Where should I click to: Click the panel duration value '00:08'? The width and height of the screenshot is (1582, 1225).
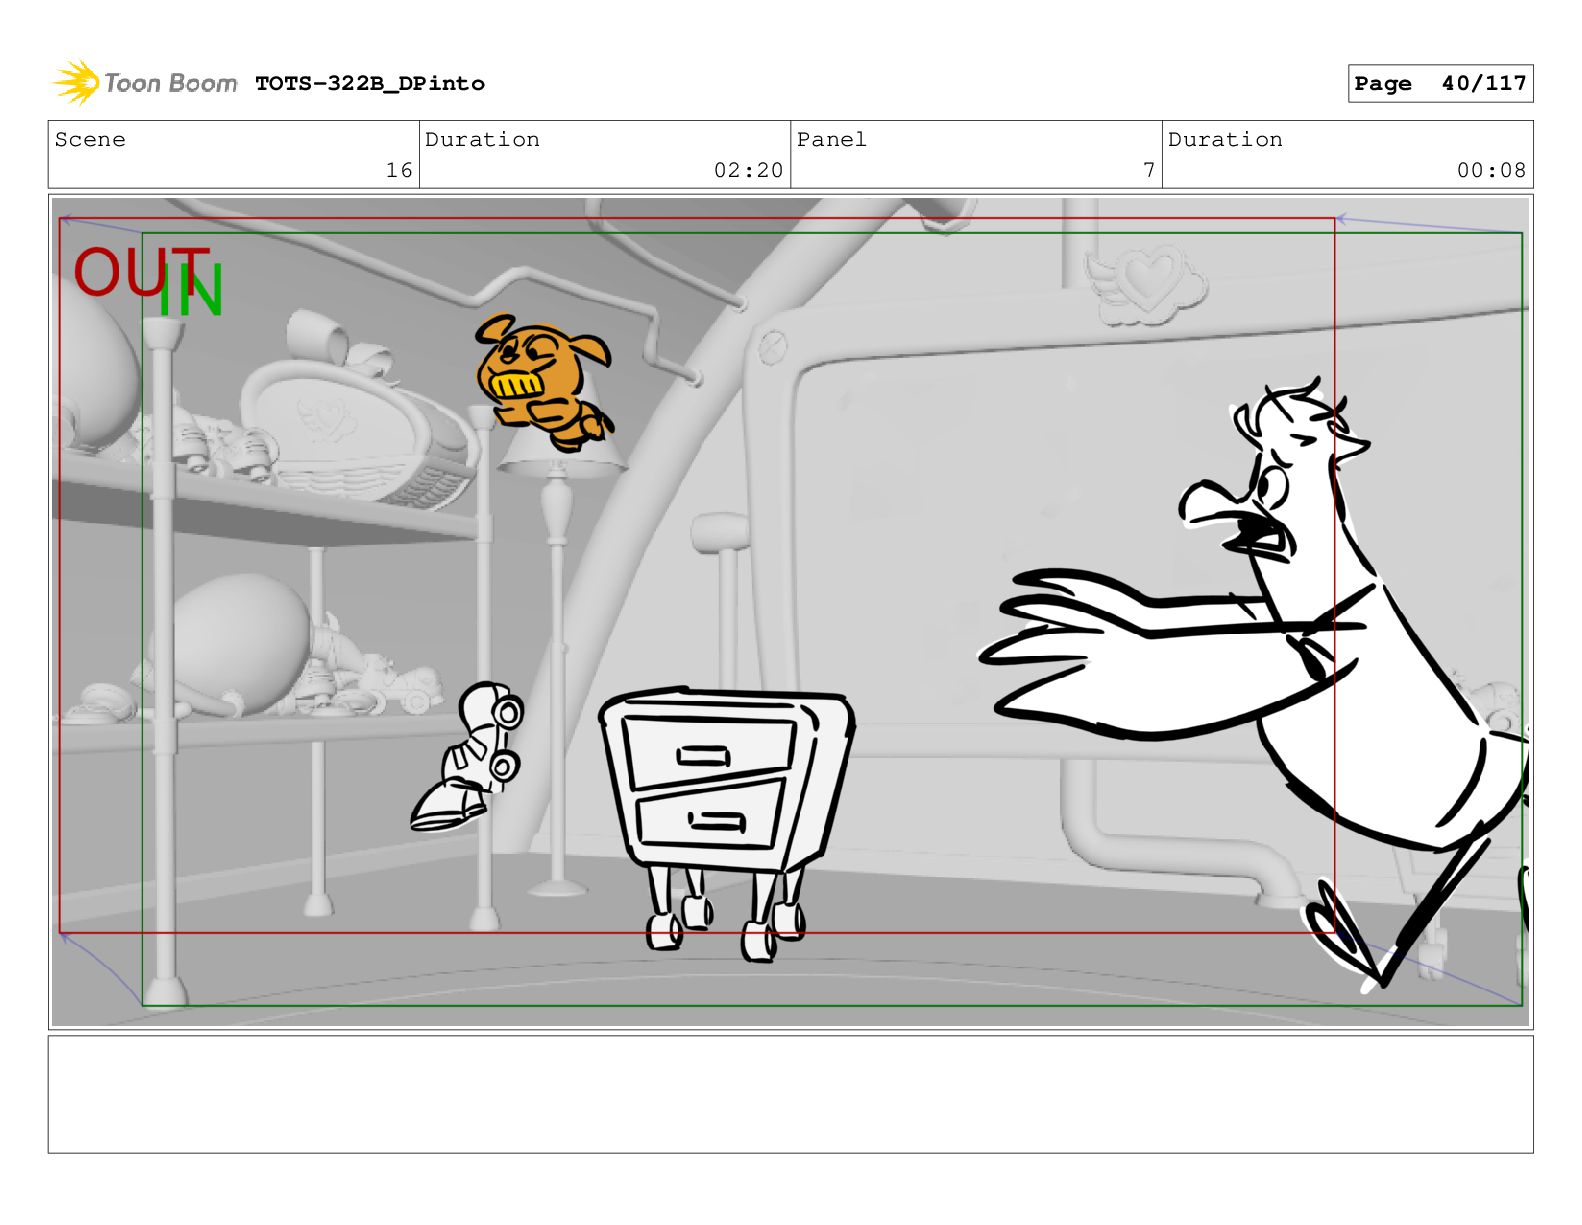pyautogui.click(x=1491, y=170)
